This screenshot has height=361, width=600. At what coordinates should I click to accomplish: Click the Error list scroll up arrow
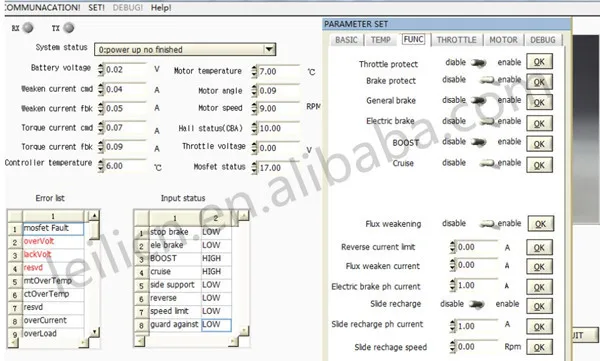(x=94, y=216)
